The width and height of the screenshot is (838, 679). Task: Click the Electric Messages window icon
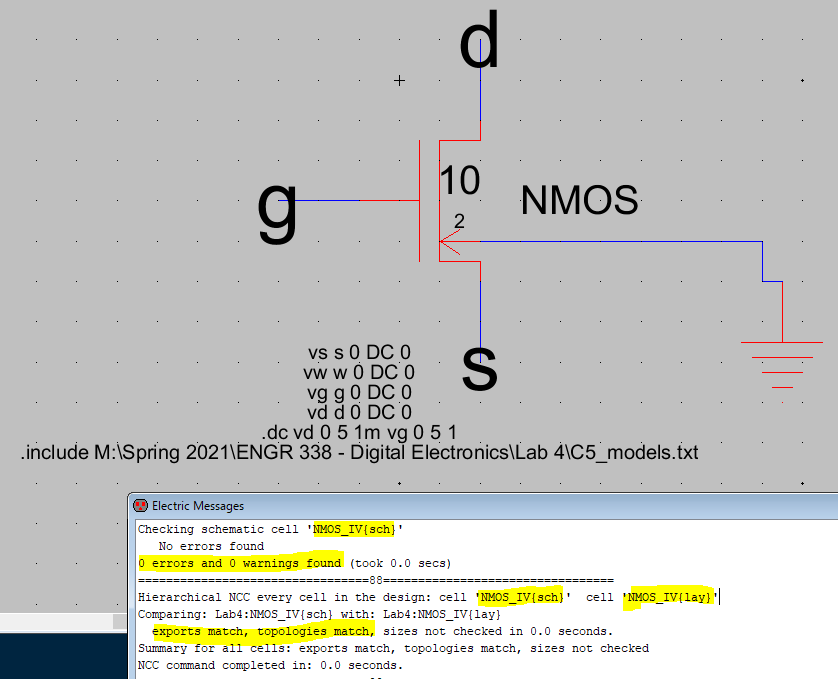click(x=140, y=506)
